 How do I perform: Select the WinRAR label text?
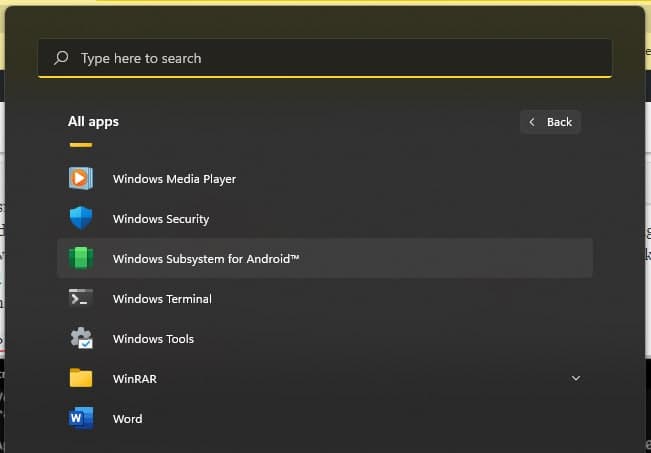pos(135,379)
